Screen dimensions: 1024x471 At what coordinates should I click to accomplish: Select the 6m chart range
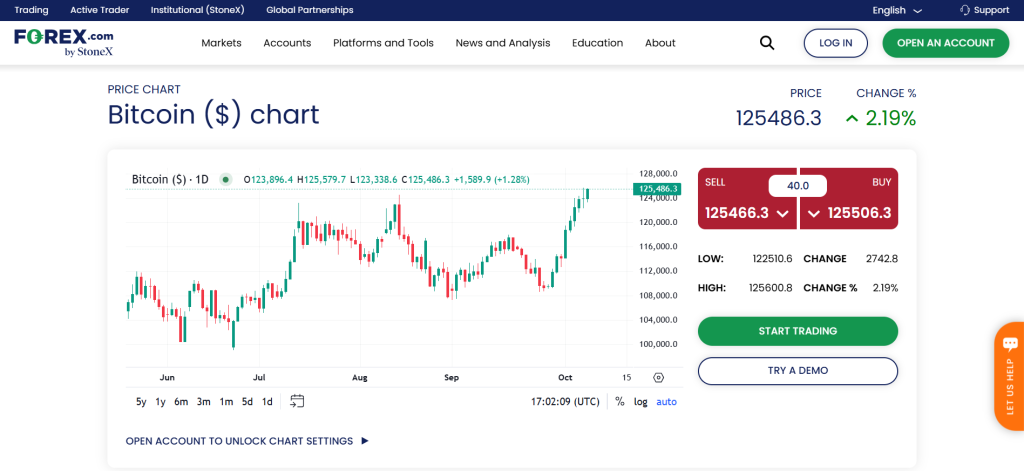[181, 402]
